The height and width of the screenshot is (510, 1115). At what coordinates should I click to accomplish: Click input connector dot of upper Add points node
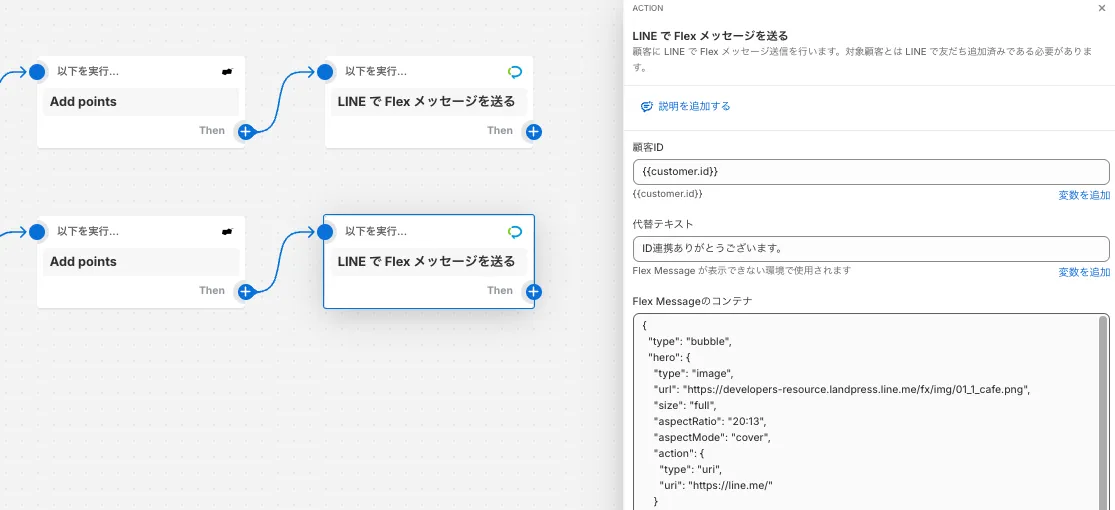[37, 72]
